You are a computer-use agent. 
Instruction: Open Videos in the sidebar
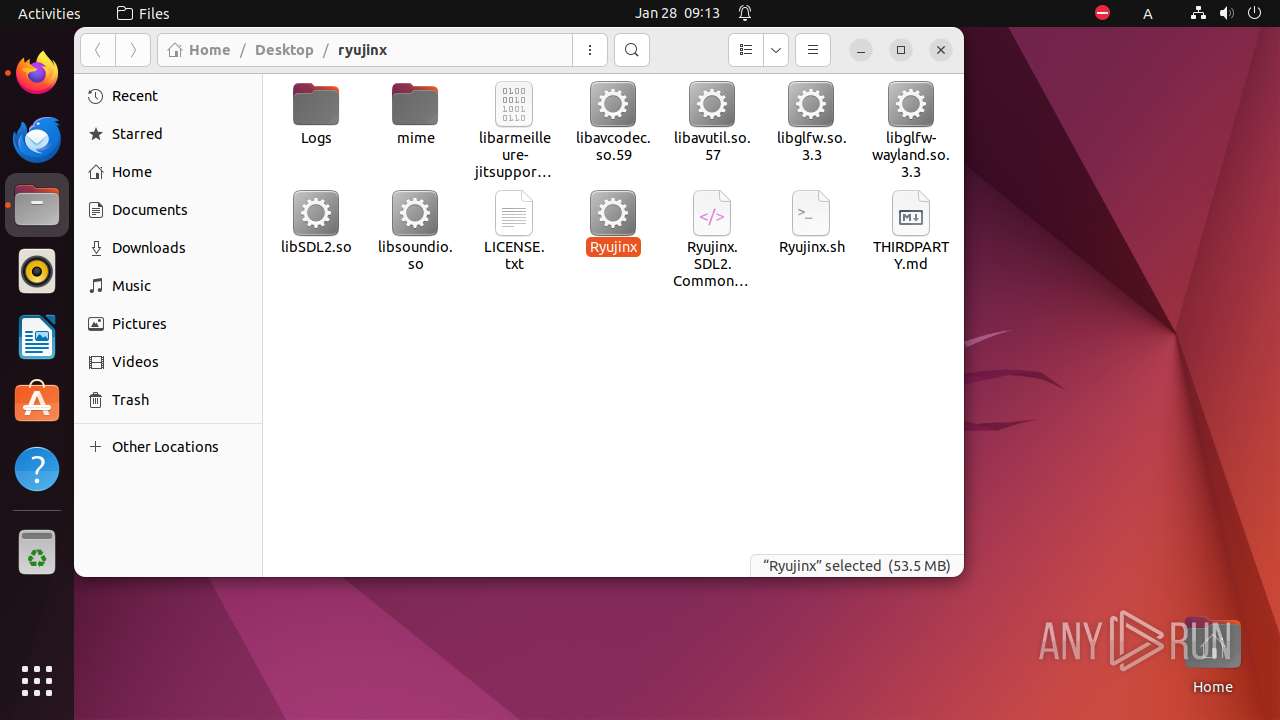click(x=168, y=362)
